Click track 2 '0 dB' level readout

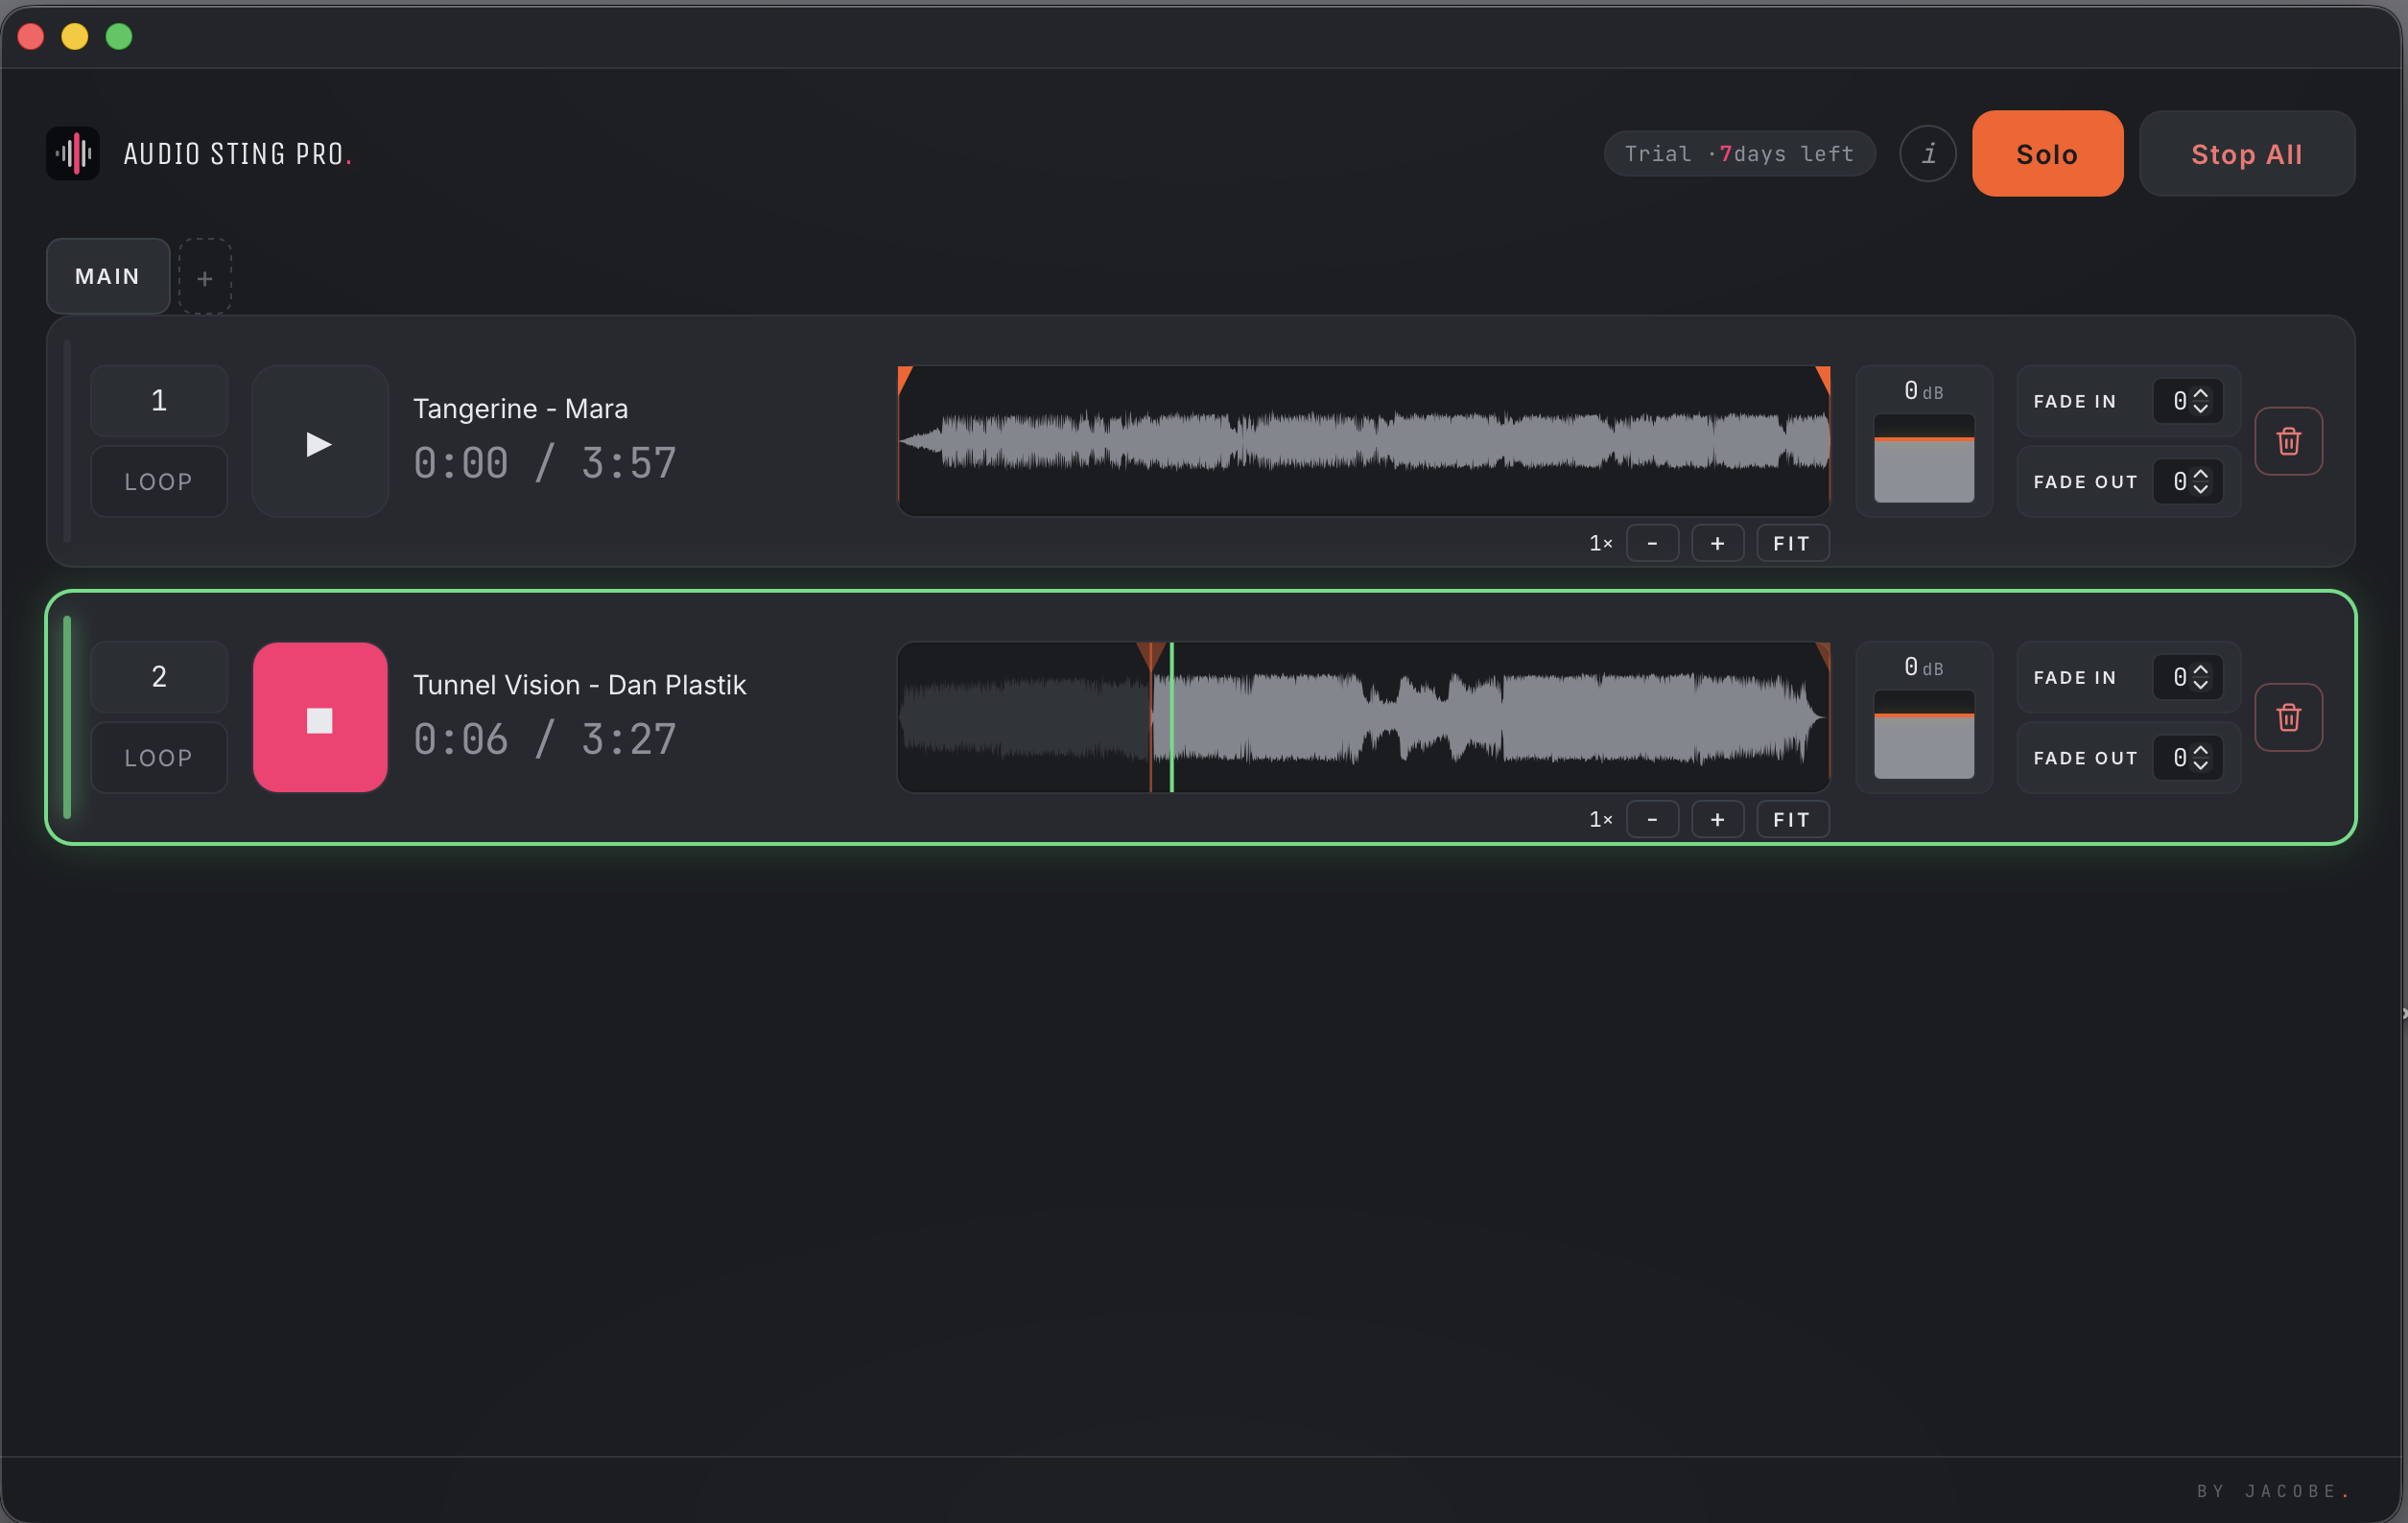coord(1923,667)
